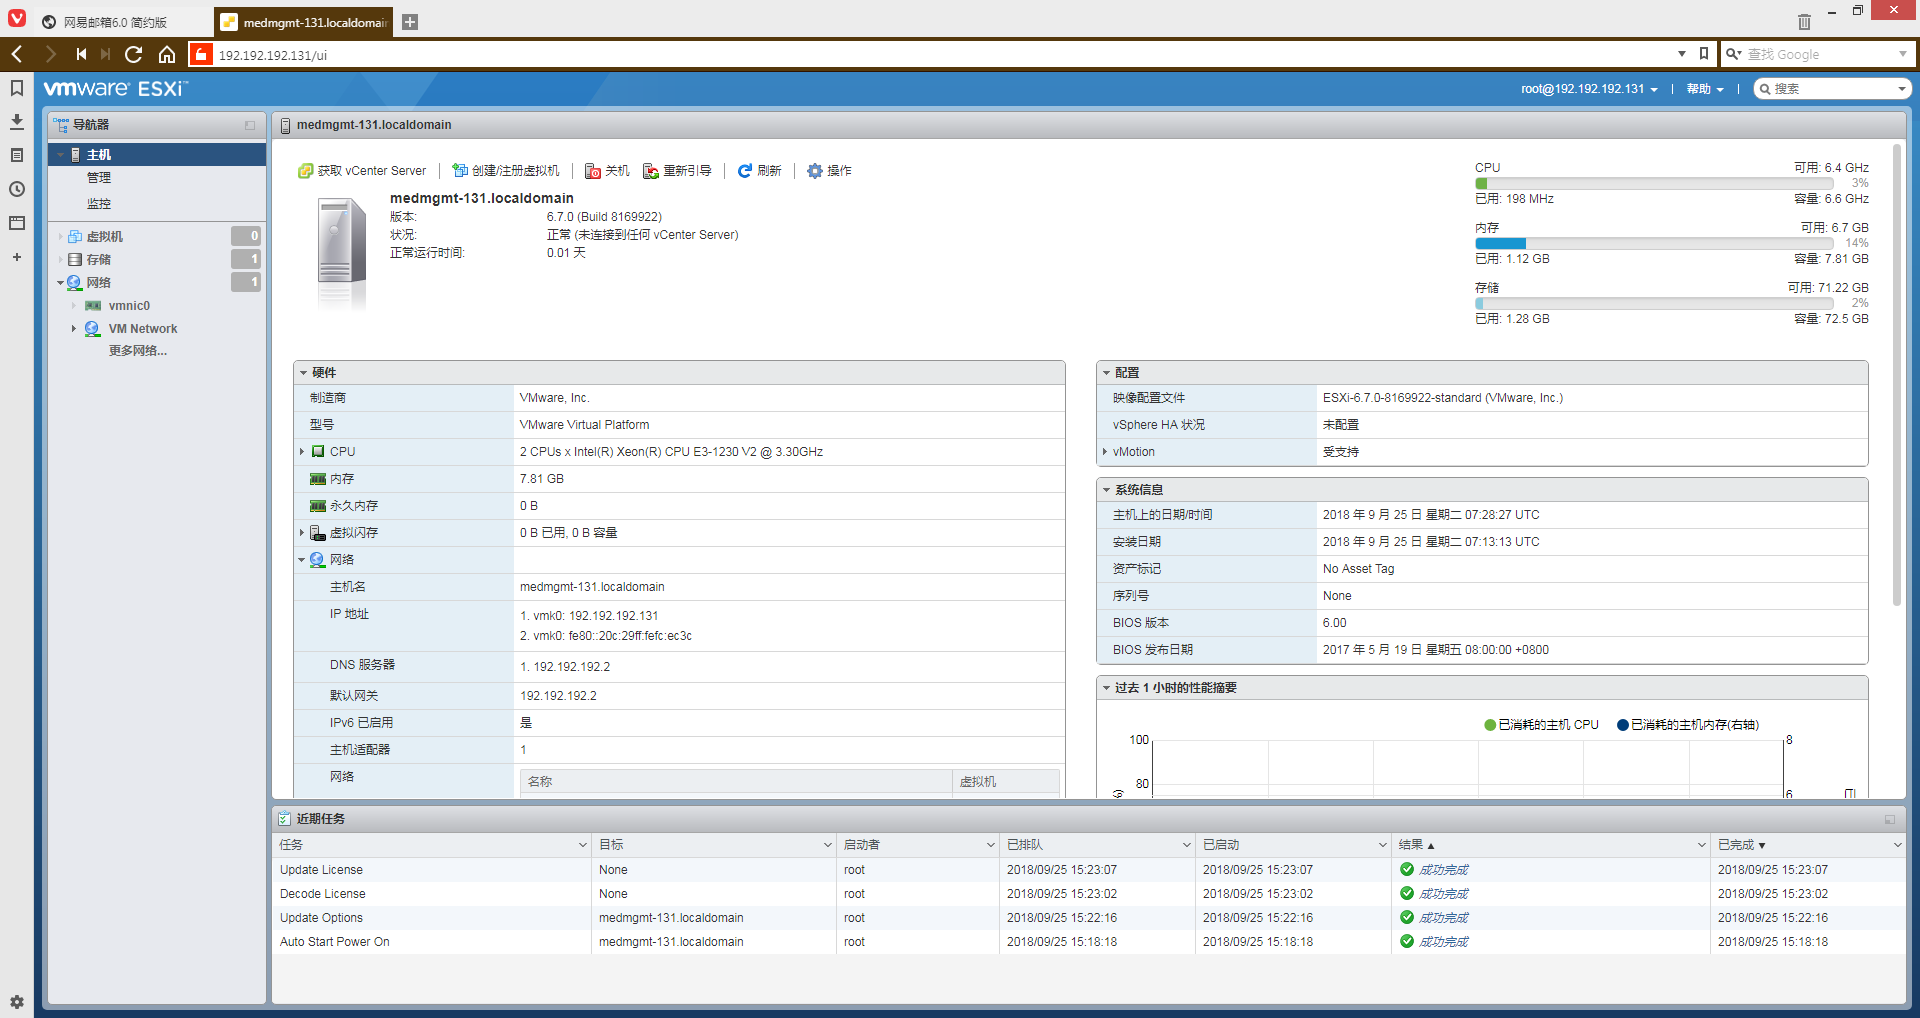Click the main content vertical scrollbar
The width and height of the screenshot is (1920, 1018).
(1896, 375)
